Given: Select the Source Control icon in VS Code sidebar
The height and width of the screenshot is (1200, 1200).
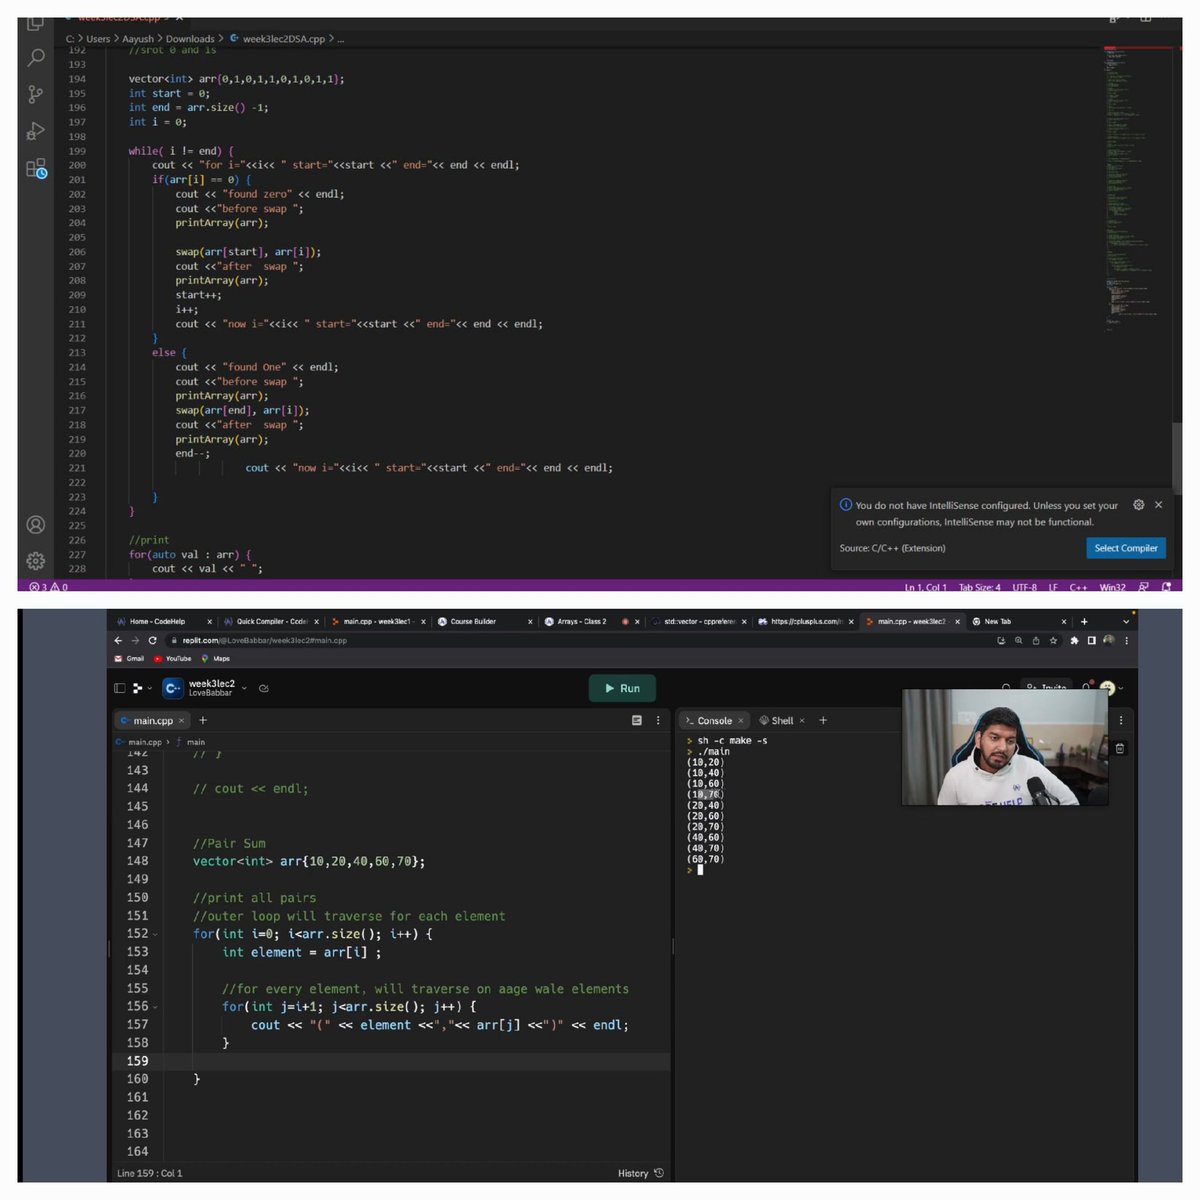Looking at the screenshot, I should coord(36,93).
